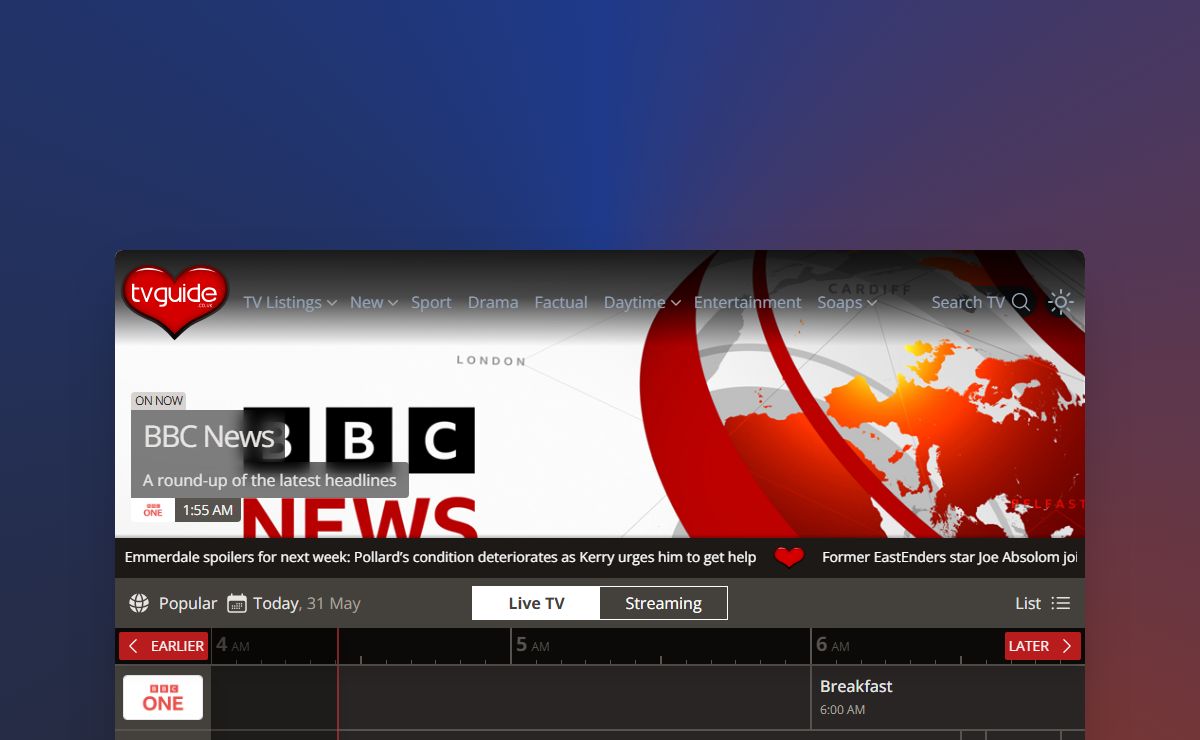Viewport: 1200px width, 740px height.
Task: Click the ON NOW label
Action: pos(159,401)
